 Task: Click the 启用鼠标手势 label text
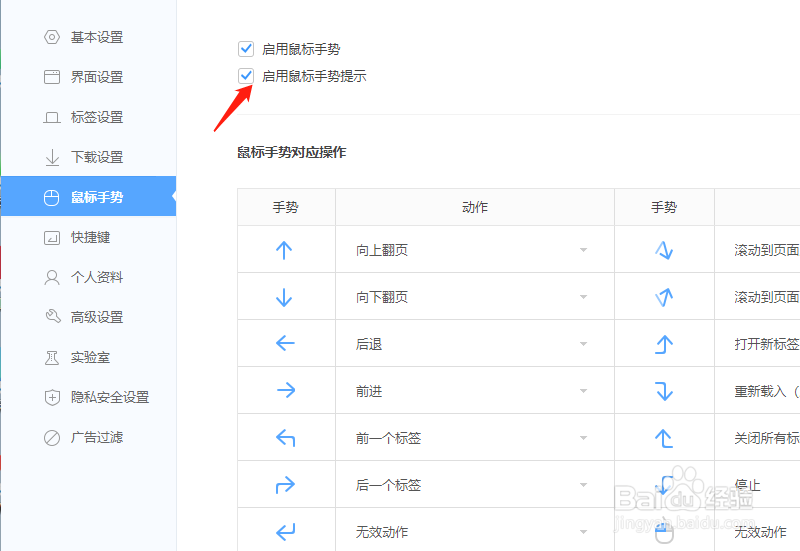click(x=301, y=49)
